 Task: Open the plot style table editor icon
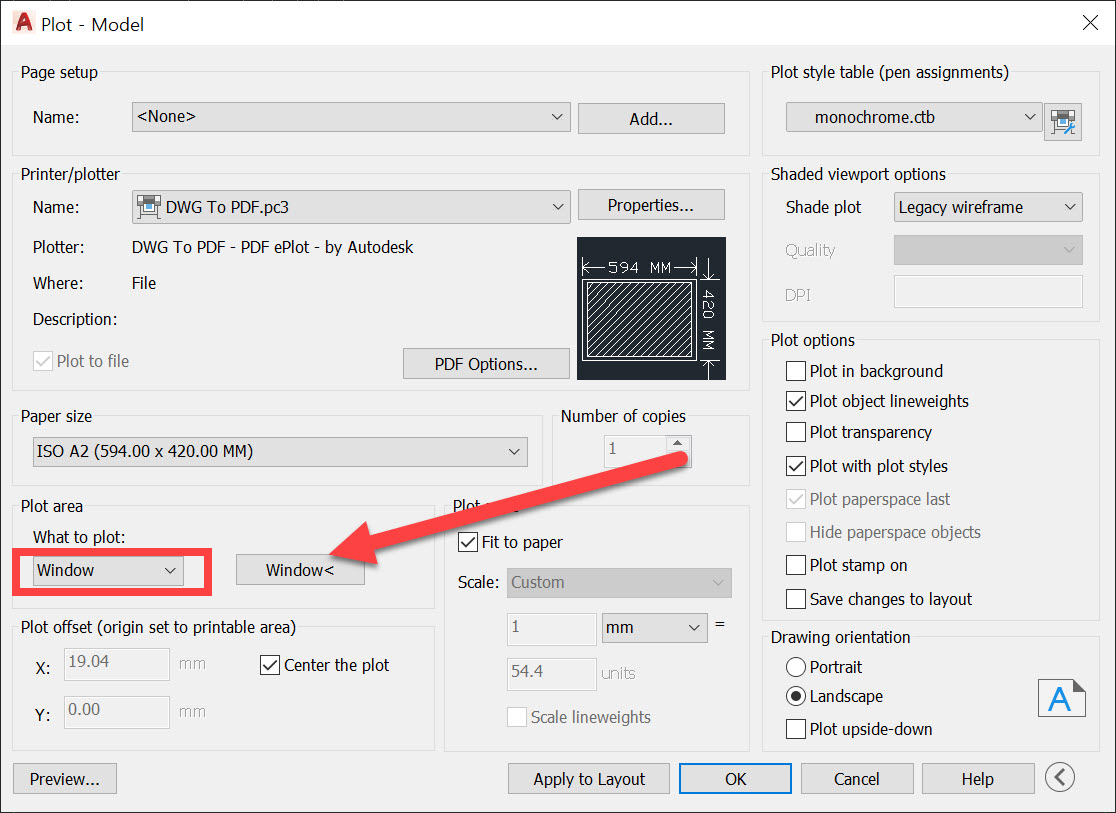1063,122
